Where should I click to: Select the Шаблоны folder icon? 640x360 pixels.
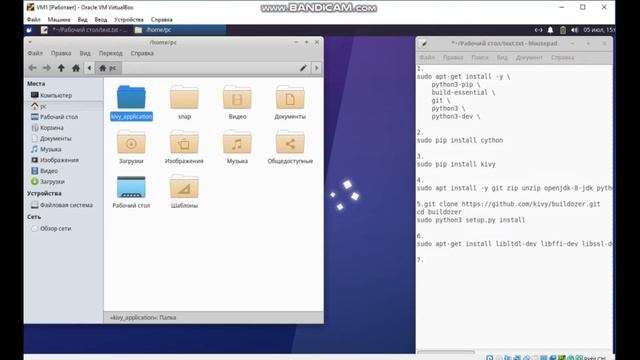184,187
